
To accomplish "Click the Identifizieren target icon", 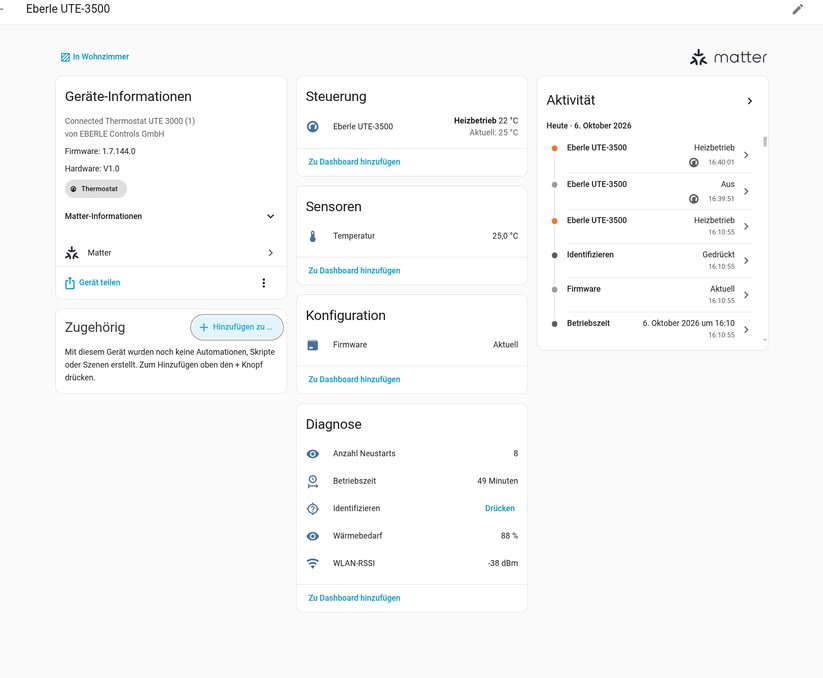I will point(313,508).
